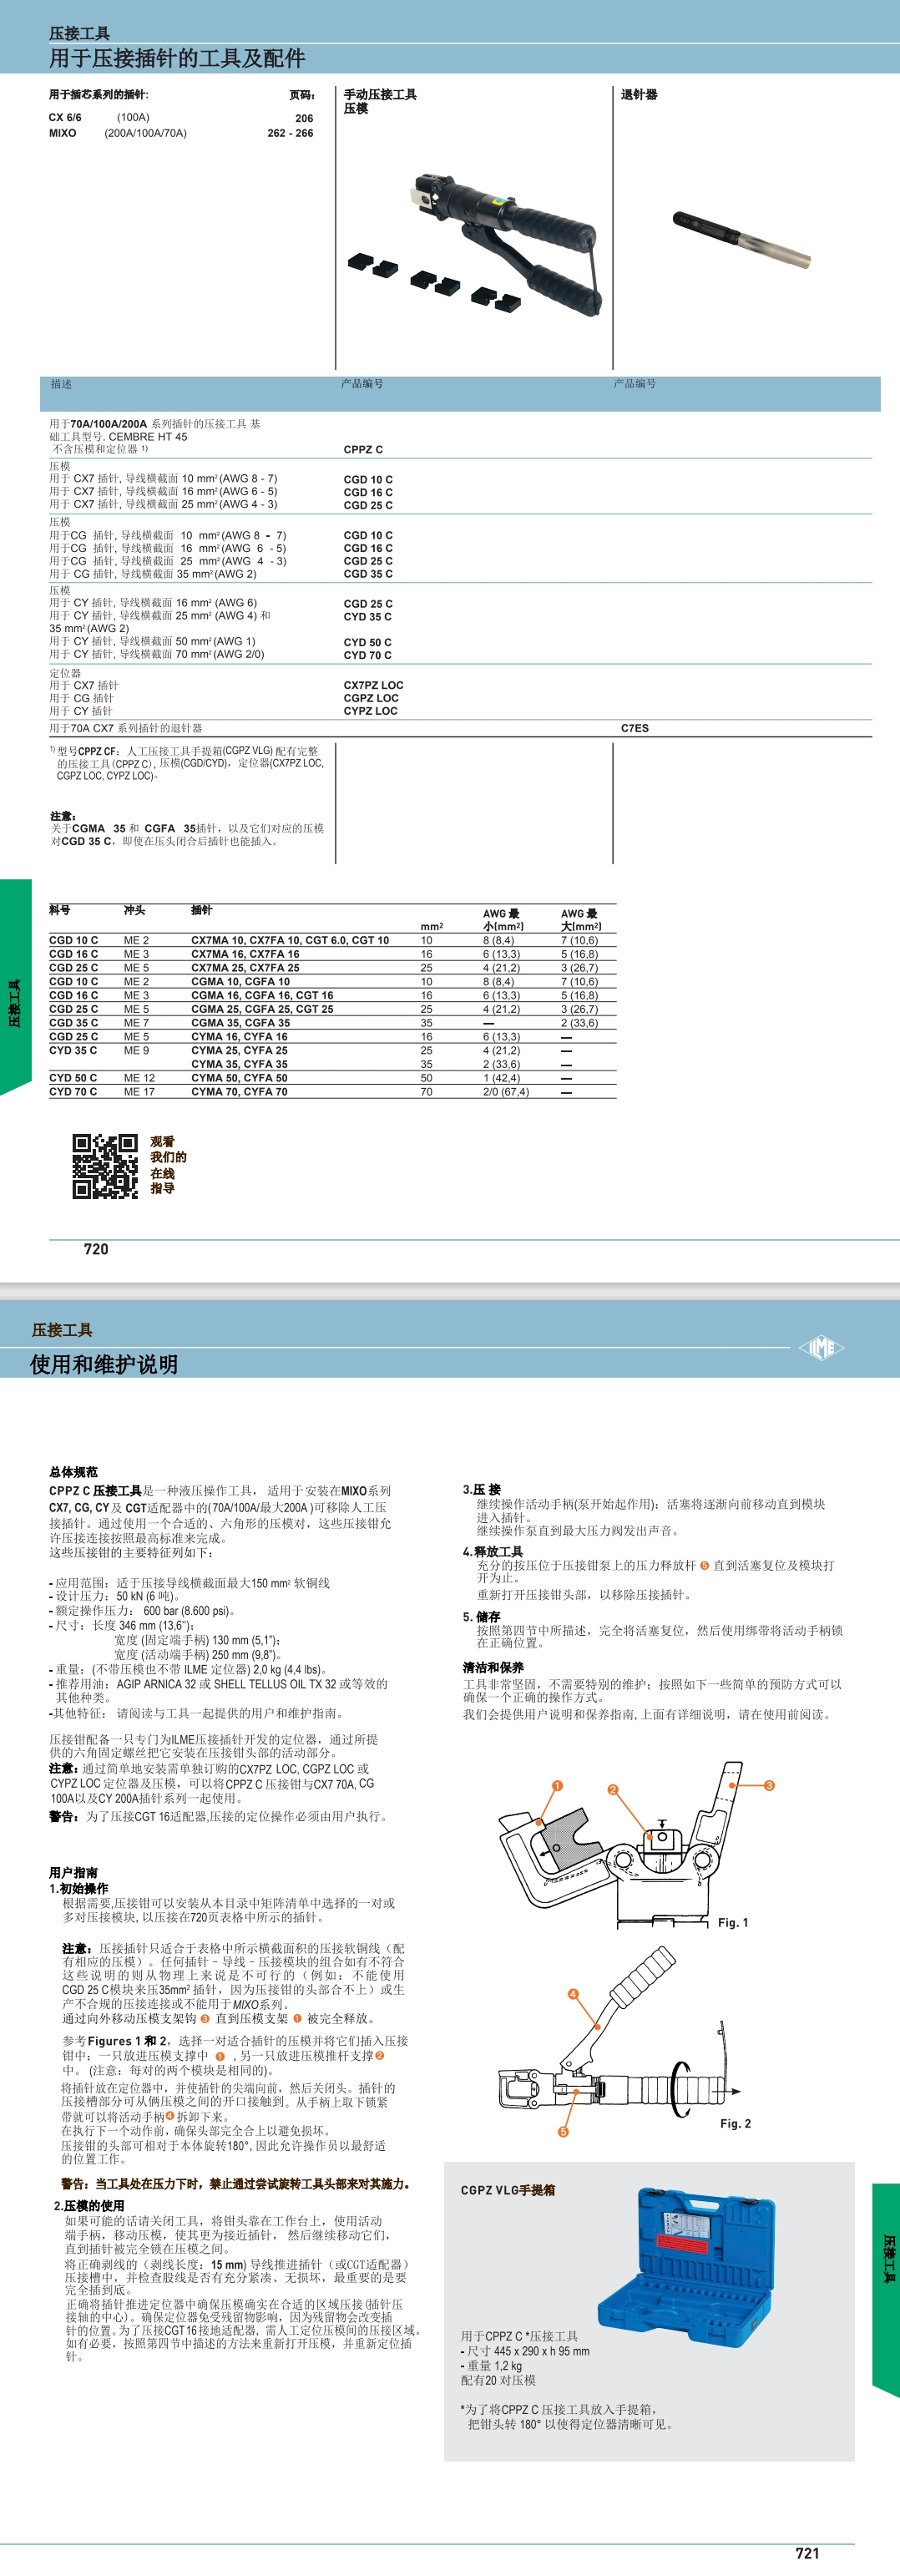This screenshot has width=900, height=2576.
Task: Click the green 压接工具 side tab on page 721
Action: (886, 2289)
